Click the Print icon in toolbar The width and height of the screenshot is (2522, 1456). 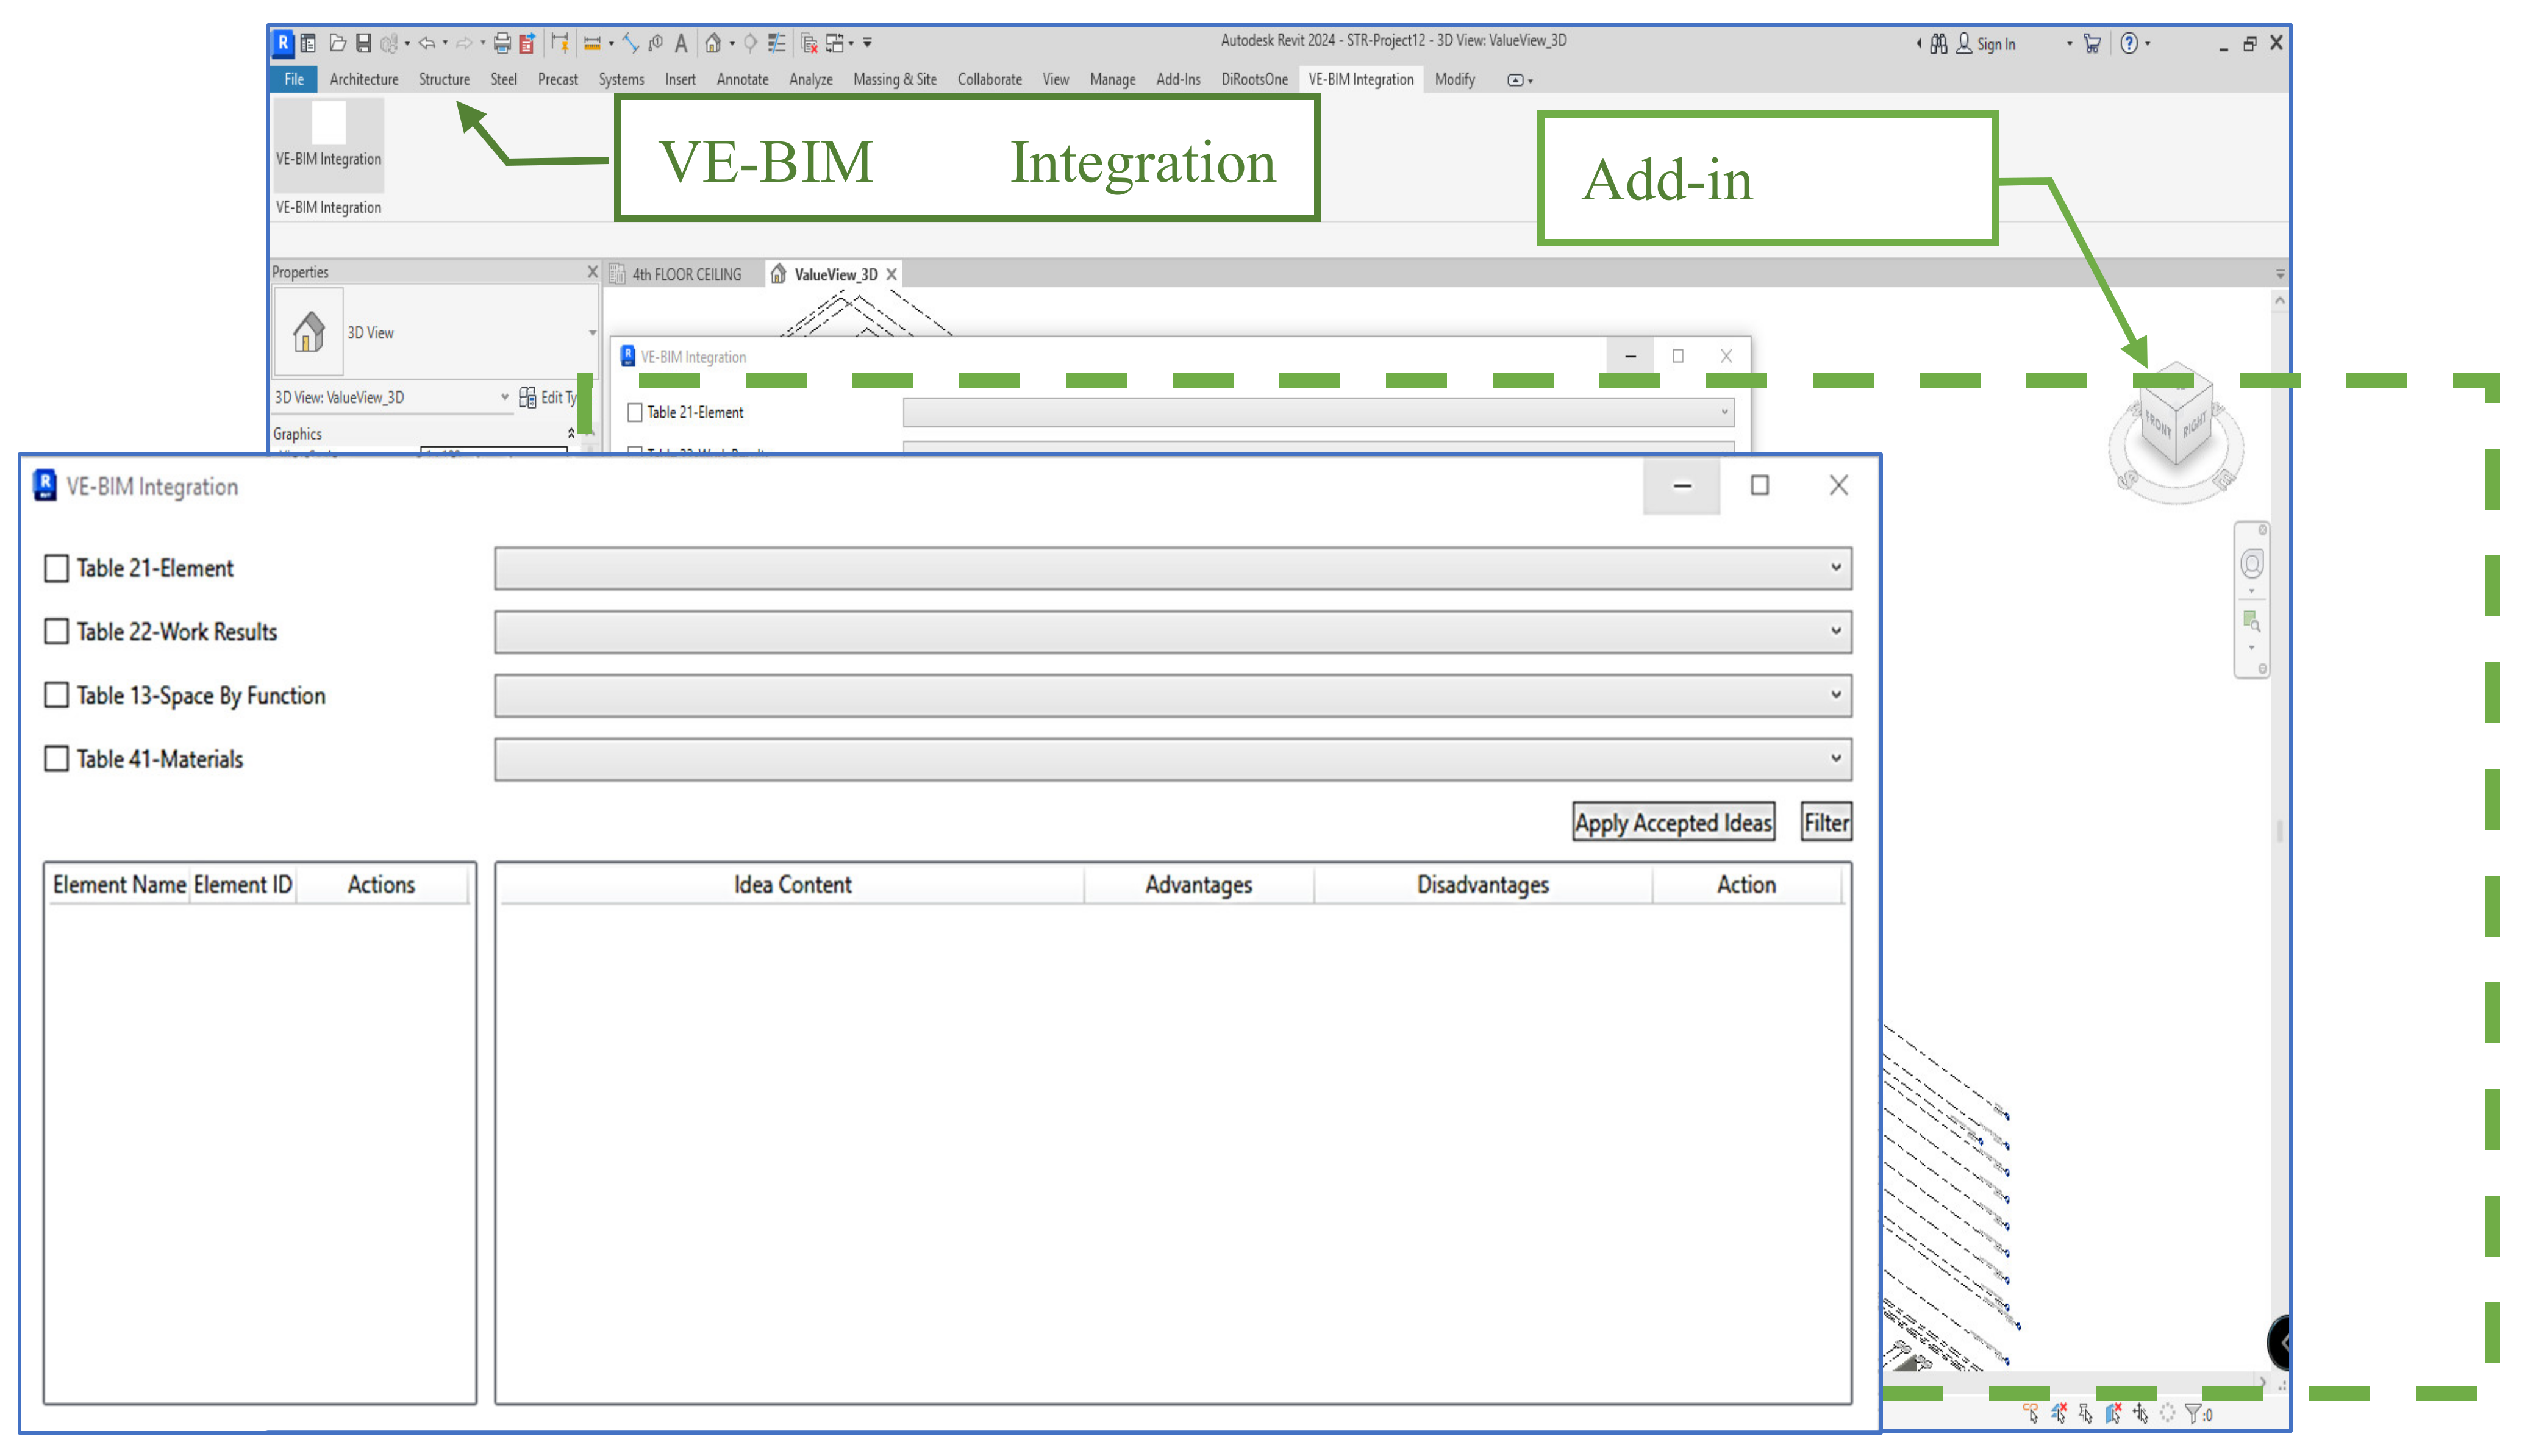pos(502,43)
